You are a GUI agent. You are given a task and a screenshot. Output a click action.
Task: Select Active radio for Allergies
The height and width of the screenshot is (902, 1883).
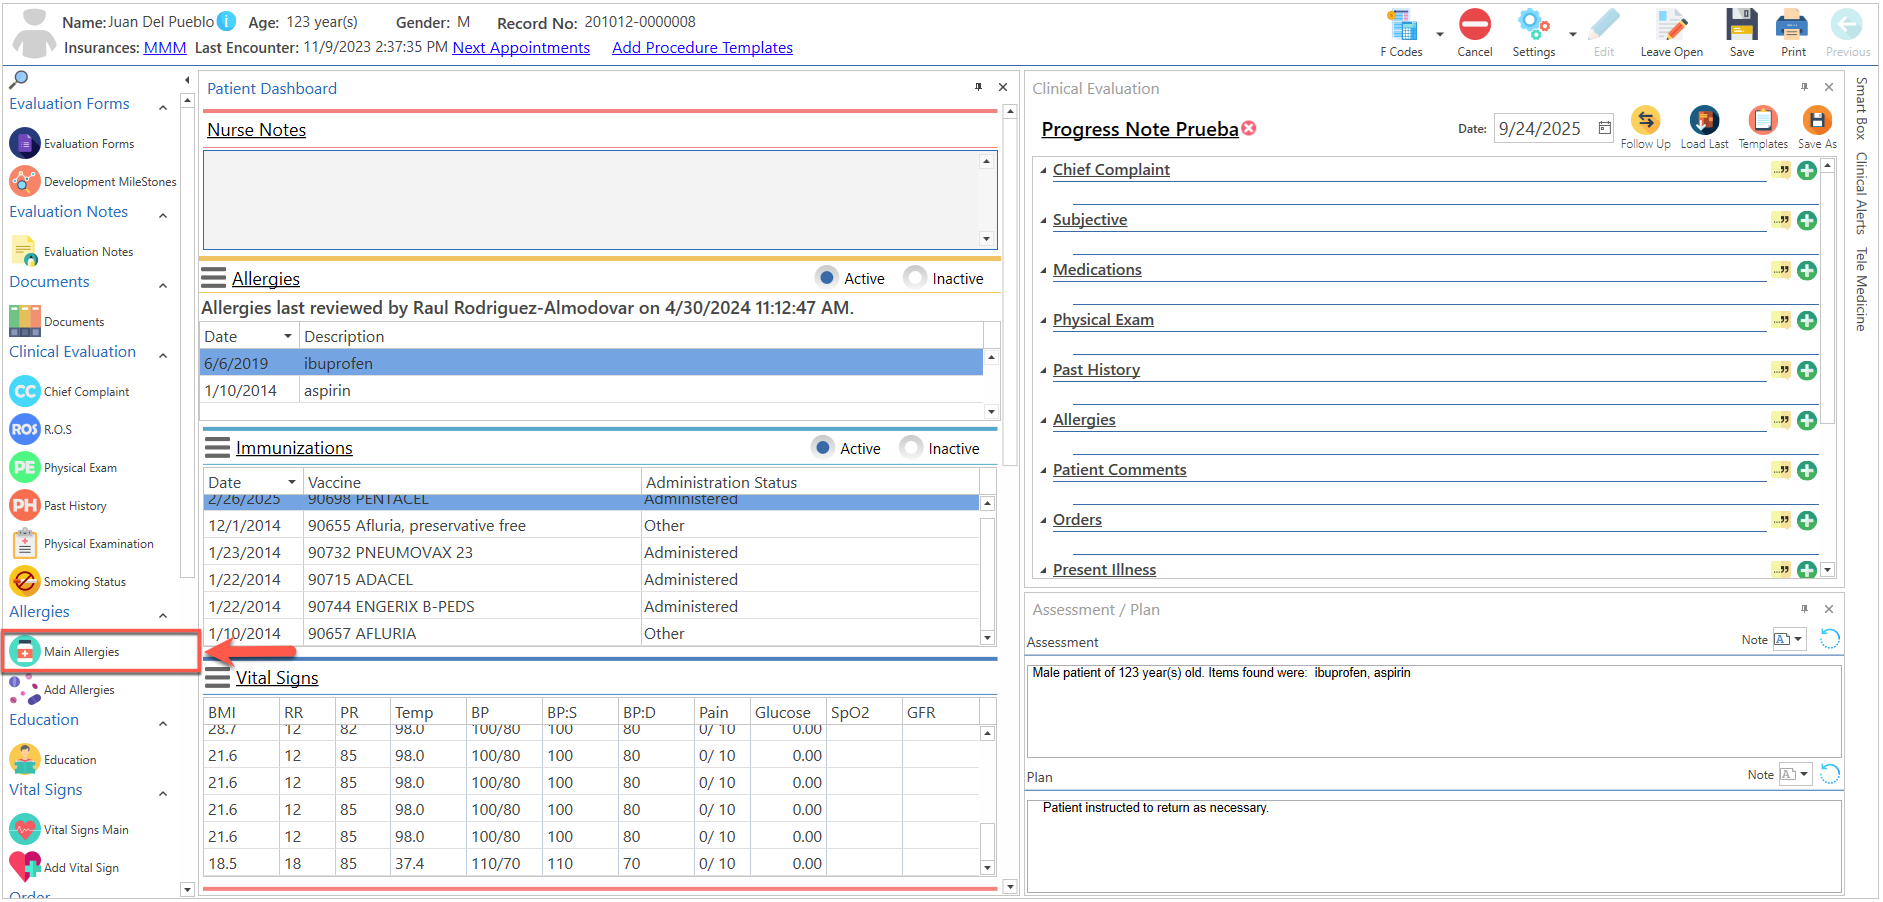click(x=826, y=277)
